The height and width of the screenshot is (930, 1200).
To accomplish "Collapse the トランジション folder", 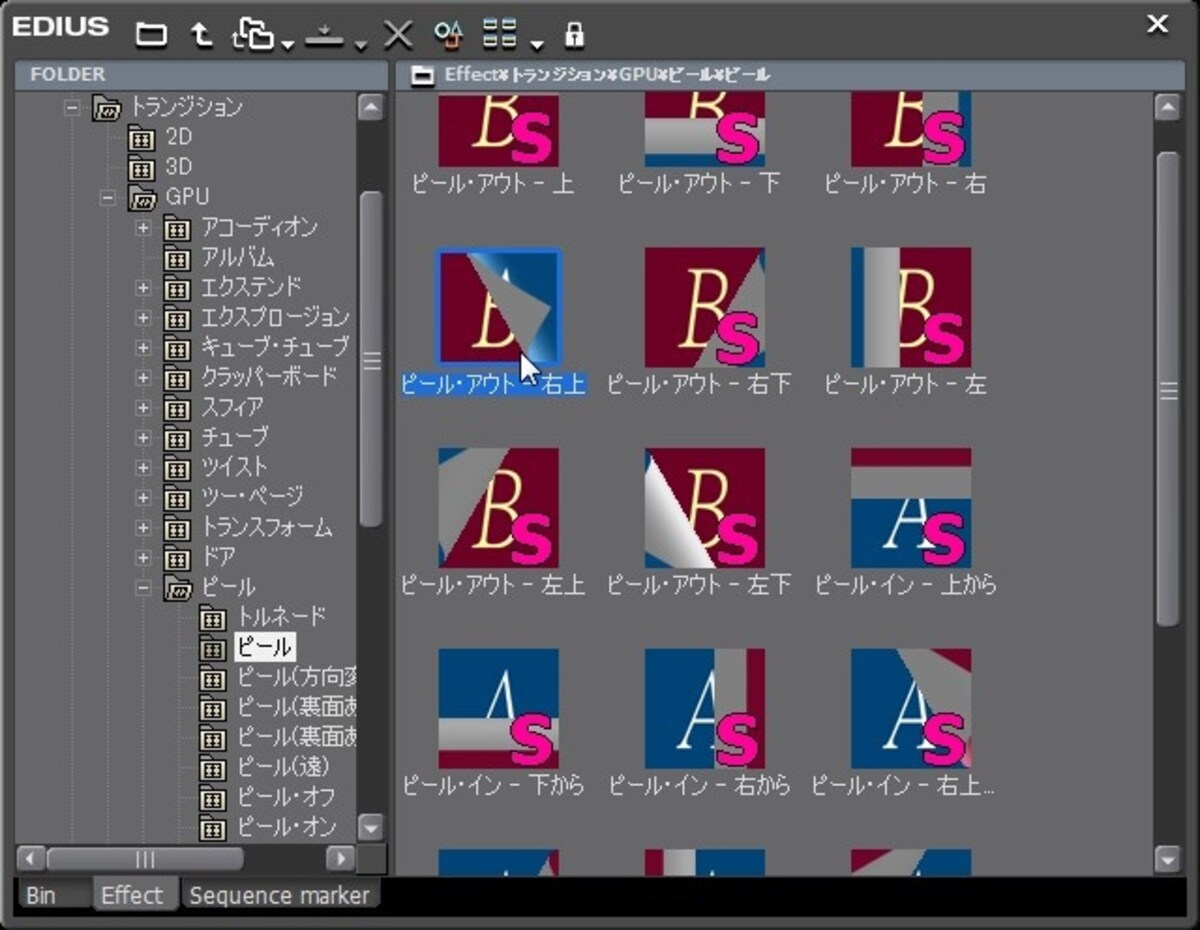I will click(72, 107).
